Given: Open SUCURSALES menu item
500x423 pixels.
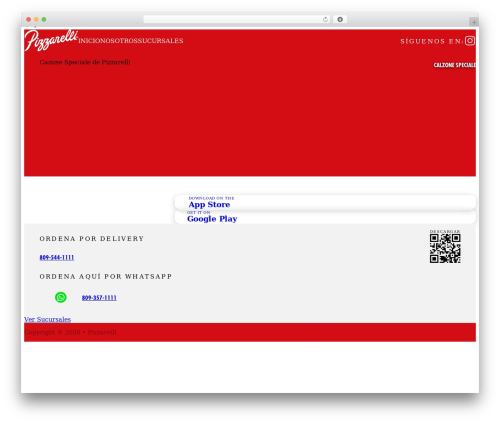Looking at the screenshot, I should 161,41.
